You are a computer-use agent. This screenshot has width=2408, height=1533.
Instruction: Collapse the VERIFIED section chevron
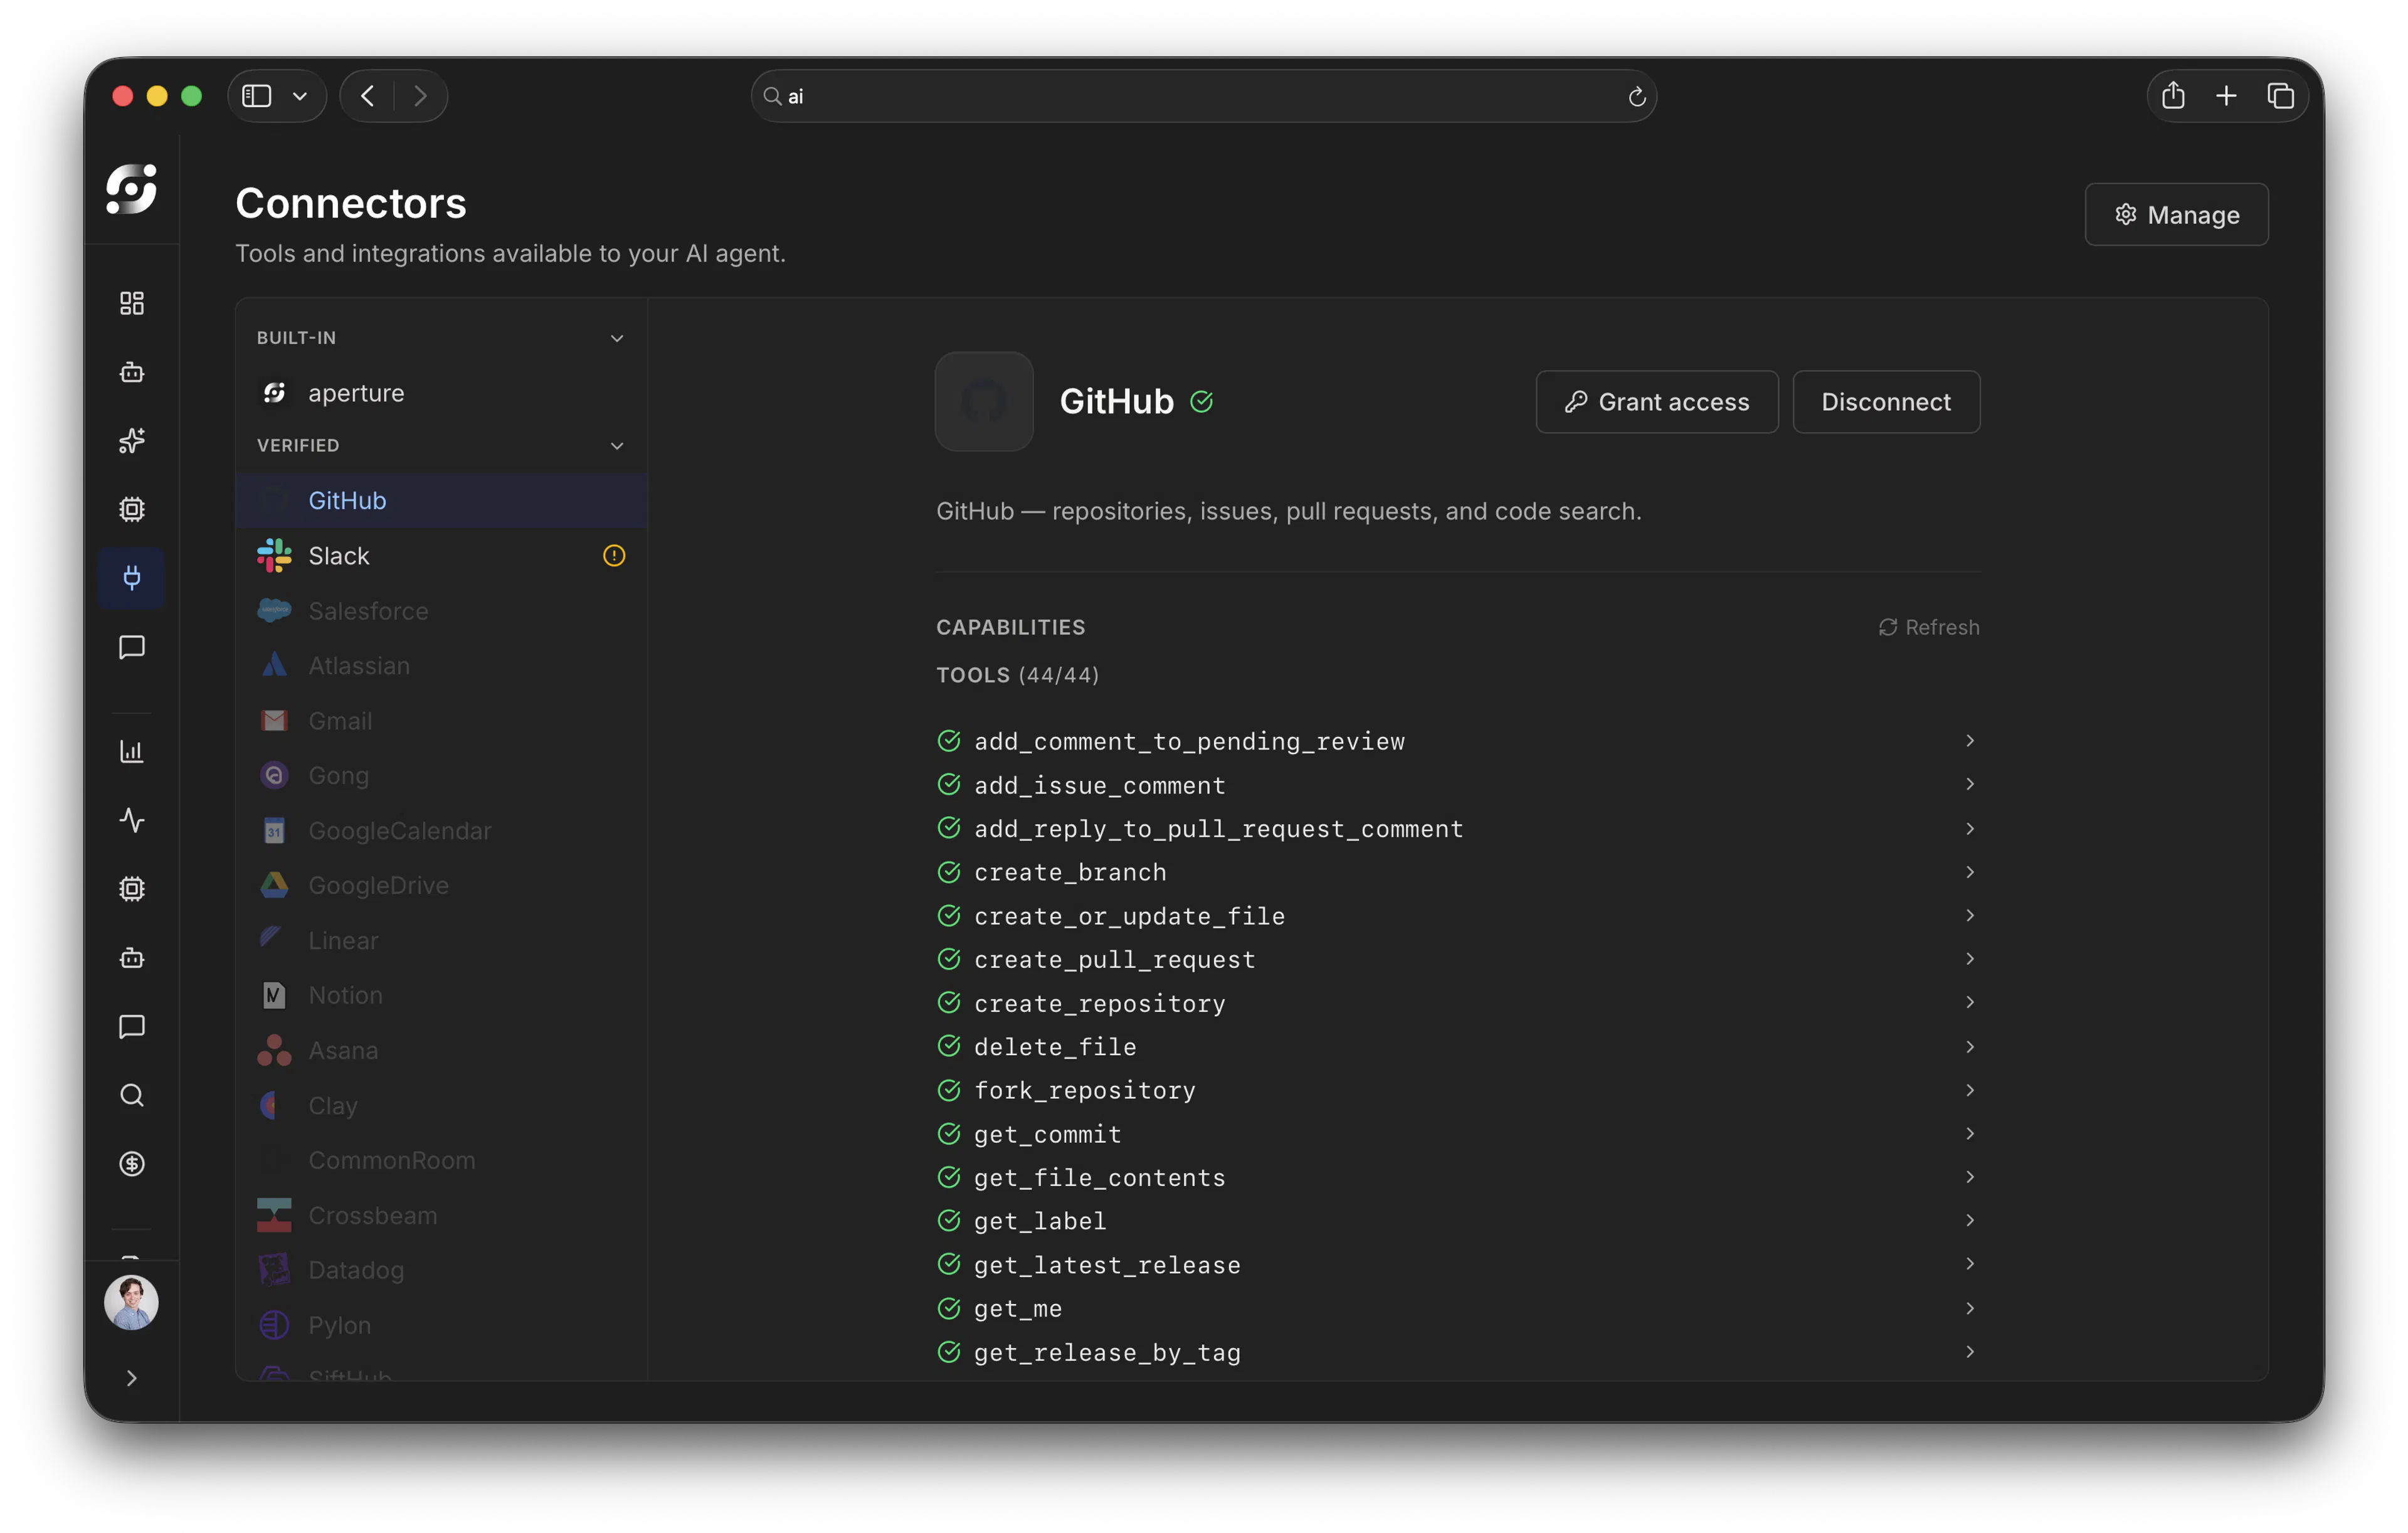click(x=617, y=446)
